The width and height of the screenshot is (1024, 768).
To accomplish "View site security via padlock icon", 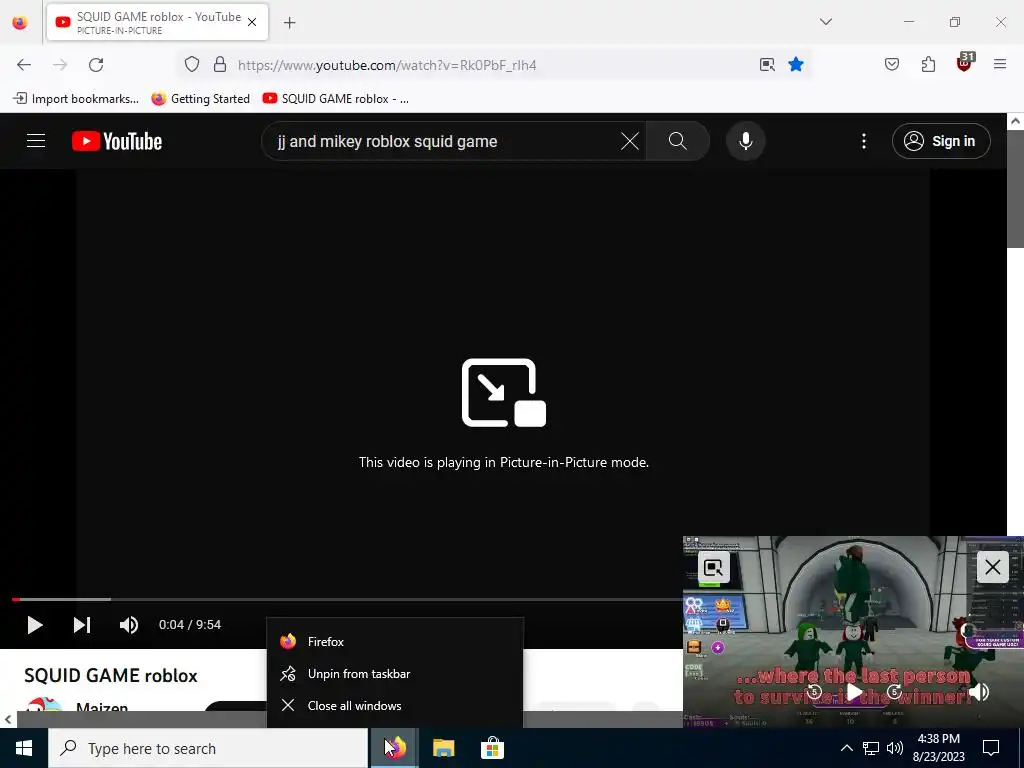I will pos(220,65).
